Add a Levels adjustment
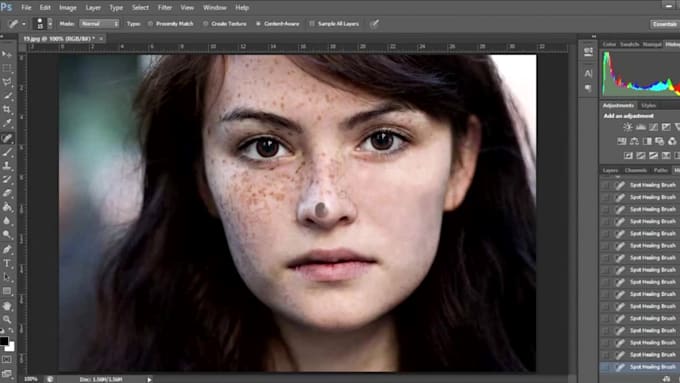The height and width of the screenshot is (383, 680). [x=641, y=127]
